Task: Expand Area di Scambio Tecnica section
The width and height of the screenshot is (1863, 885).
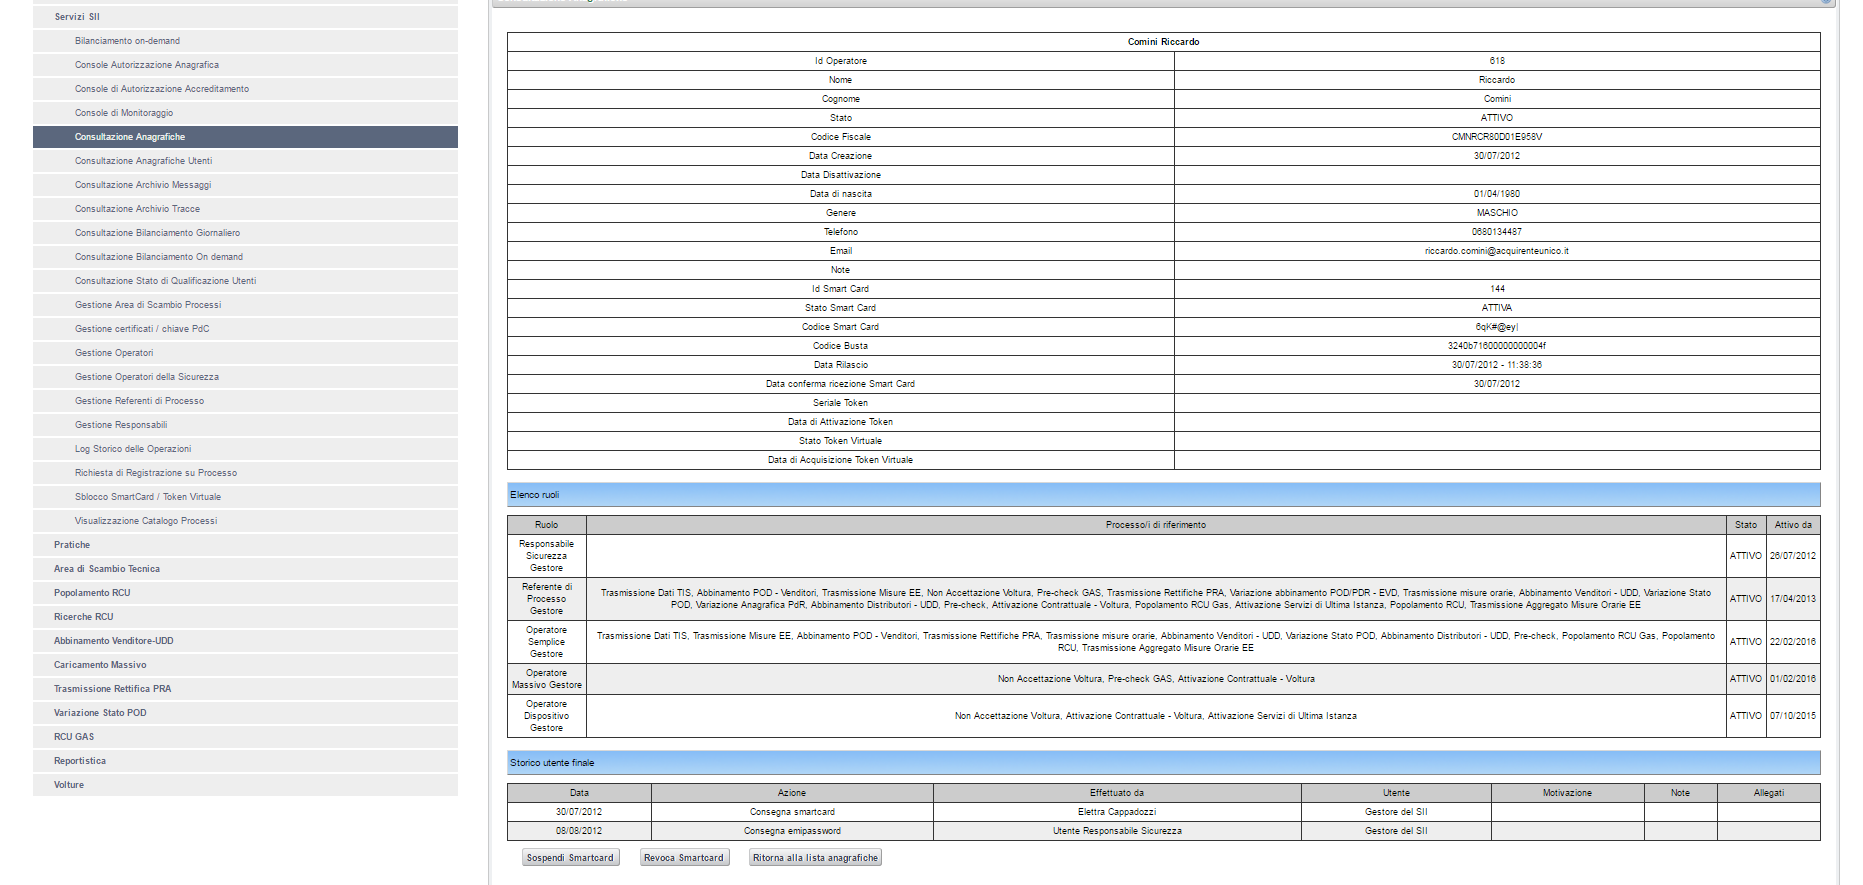Action: tap(245, 569)
